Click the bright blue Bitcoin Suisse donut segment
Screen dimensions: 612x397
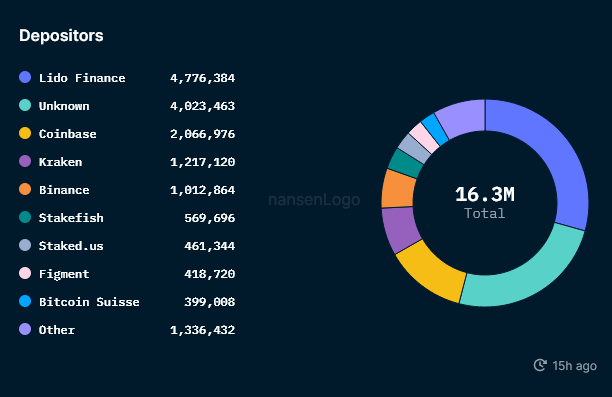click(x=436, y=129)
